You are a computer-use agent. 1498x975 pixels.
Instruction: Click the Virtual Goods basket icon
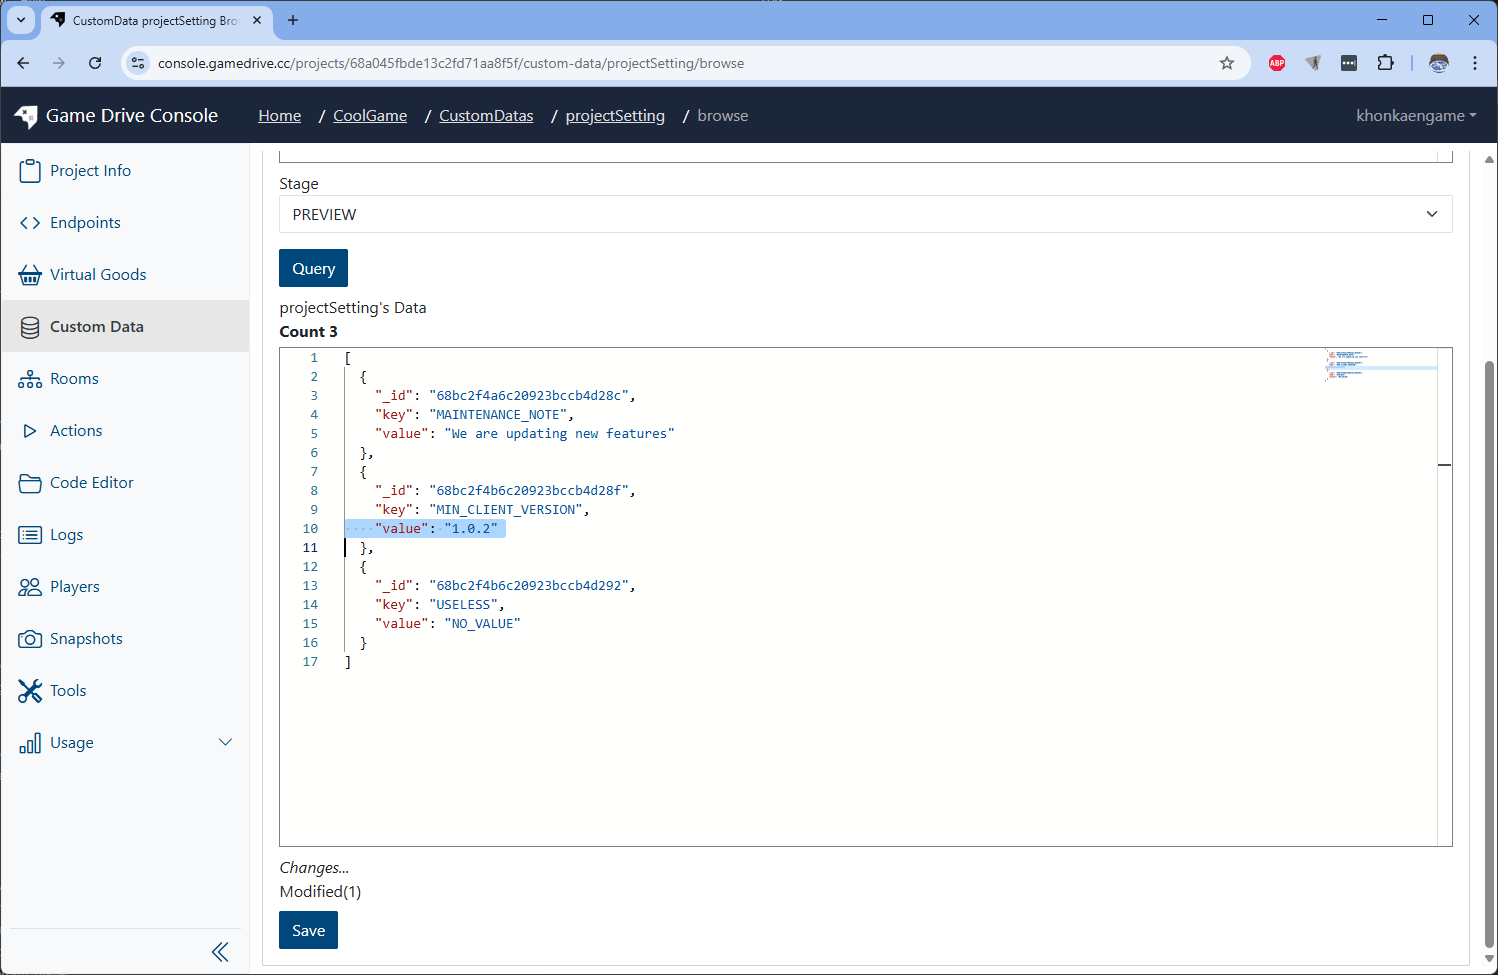pyautogui.click(x=30, y=275)
